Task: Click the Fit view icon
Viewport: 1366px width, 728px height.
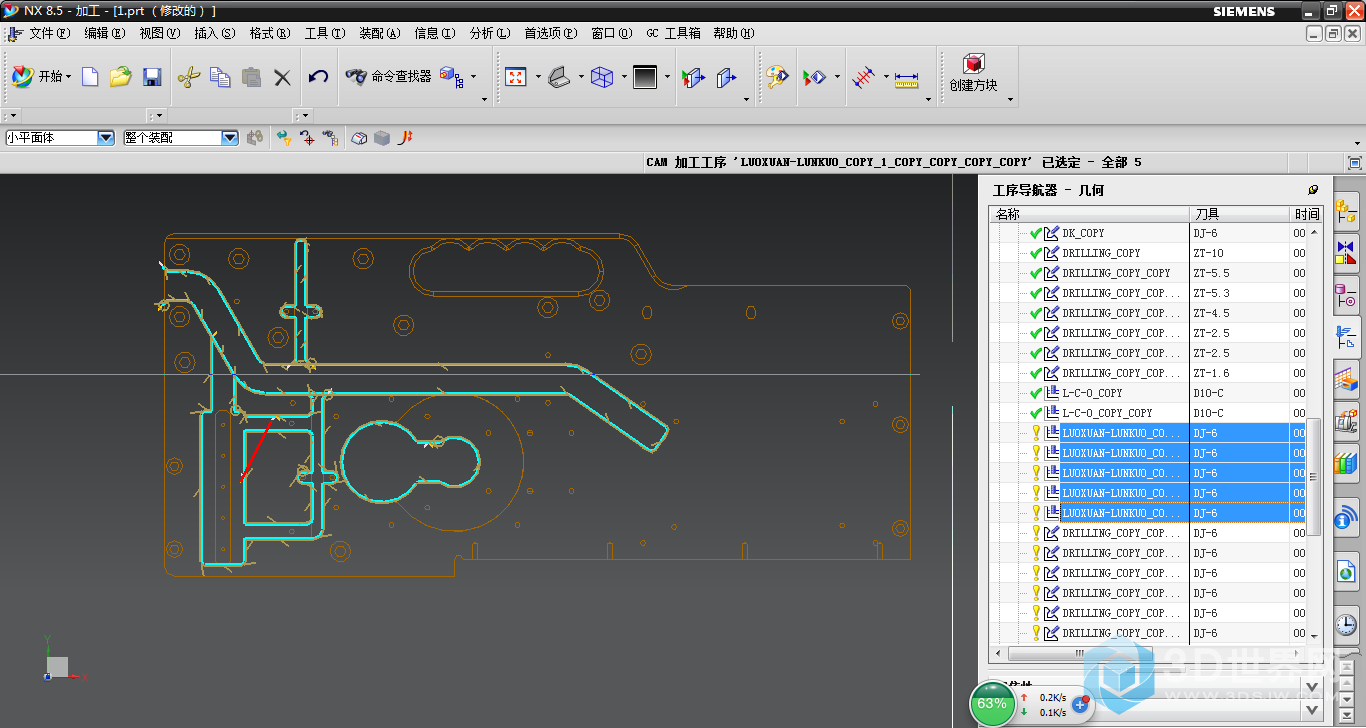Action: click(x=516, y=77)
